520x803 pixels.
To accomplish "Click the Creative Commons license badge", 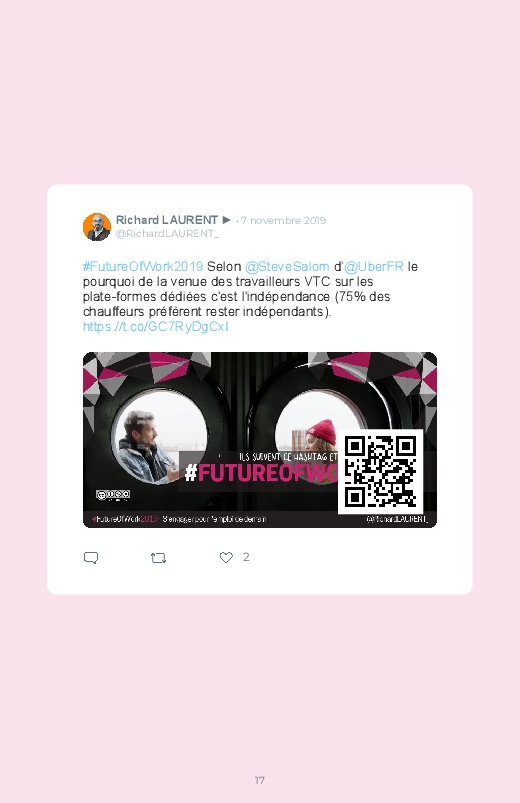I will 113,495.
